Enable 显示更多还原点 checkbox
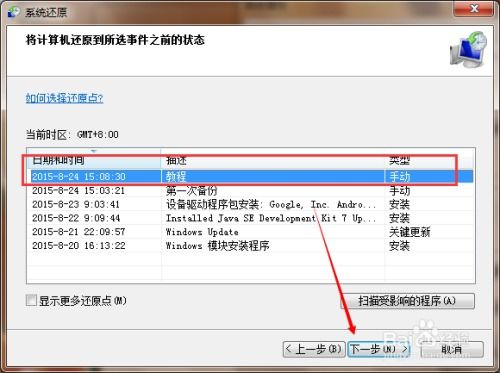The height and width of the screenshot is (373, 500). (x=31, y=300)
